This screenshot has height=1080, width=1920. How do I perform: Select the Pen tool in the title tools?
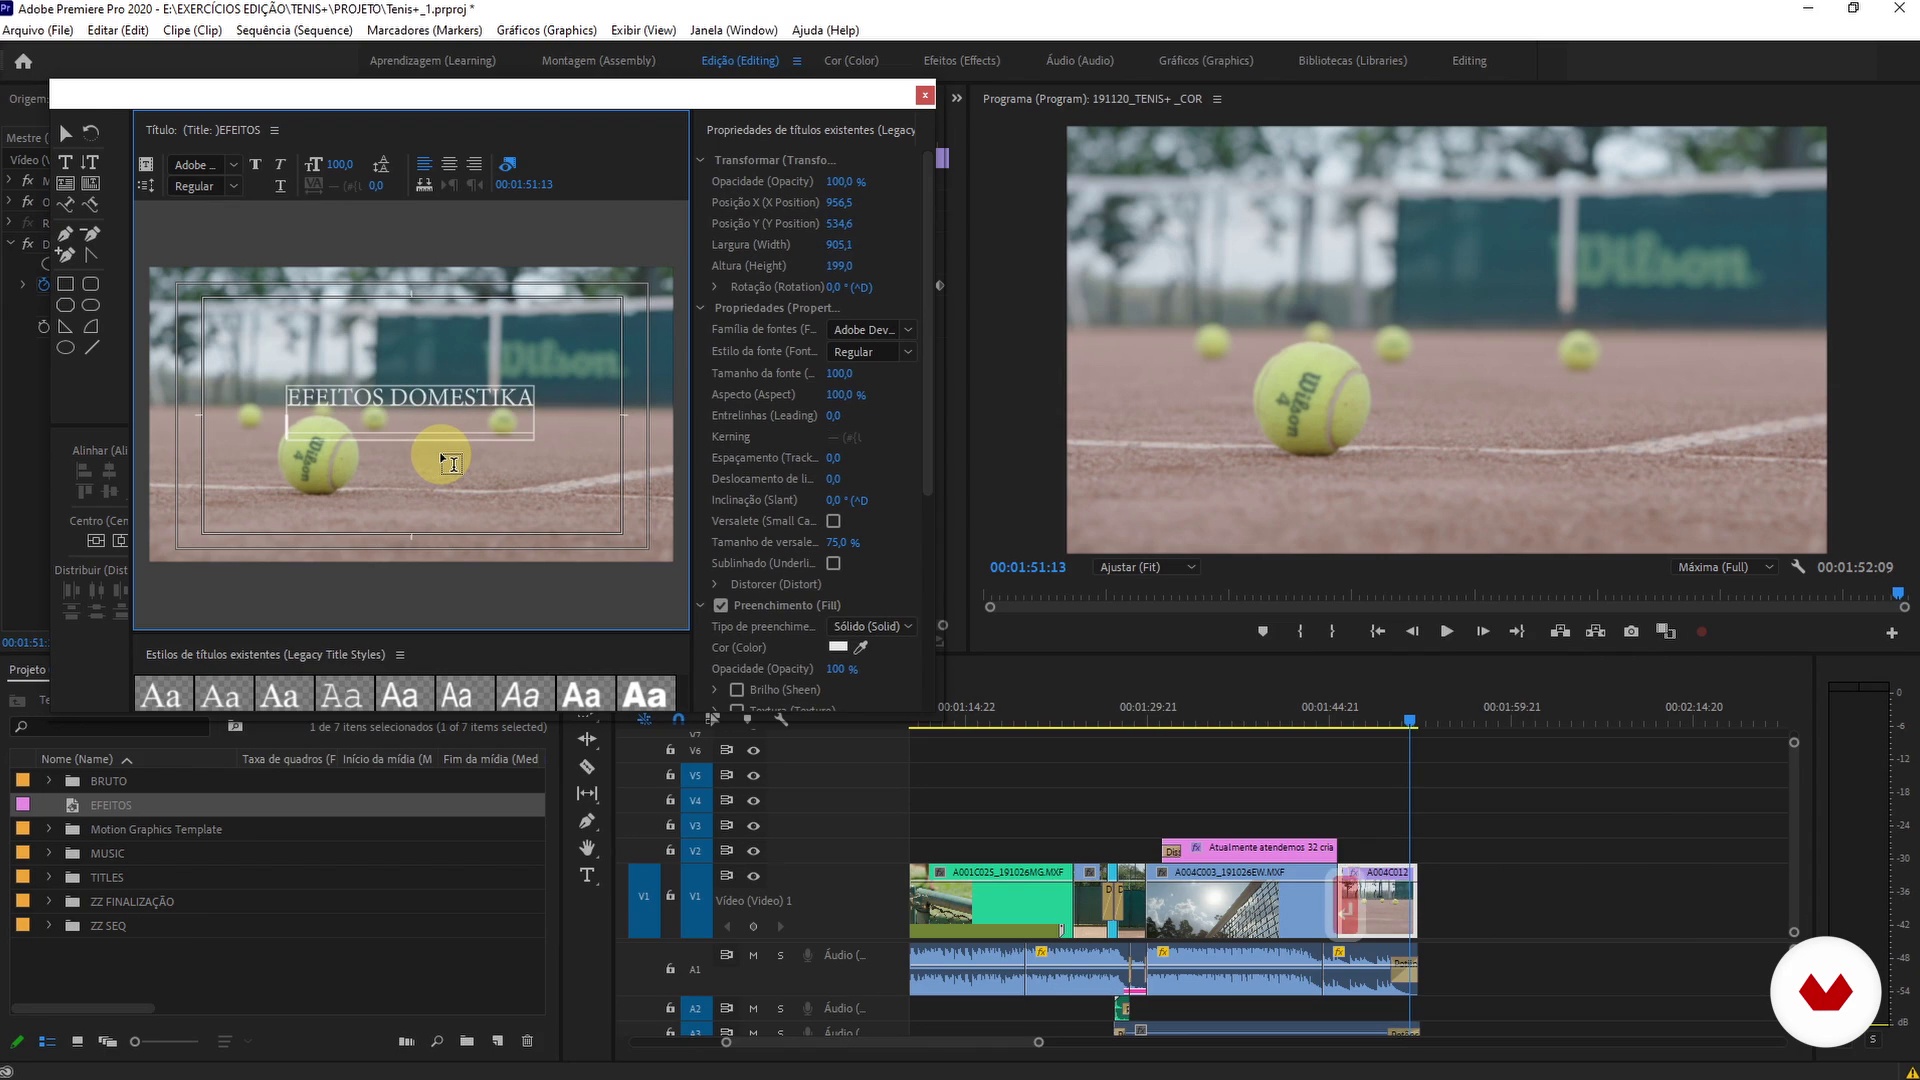pyautogui.click(x=65, y=234)
